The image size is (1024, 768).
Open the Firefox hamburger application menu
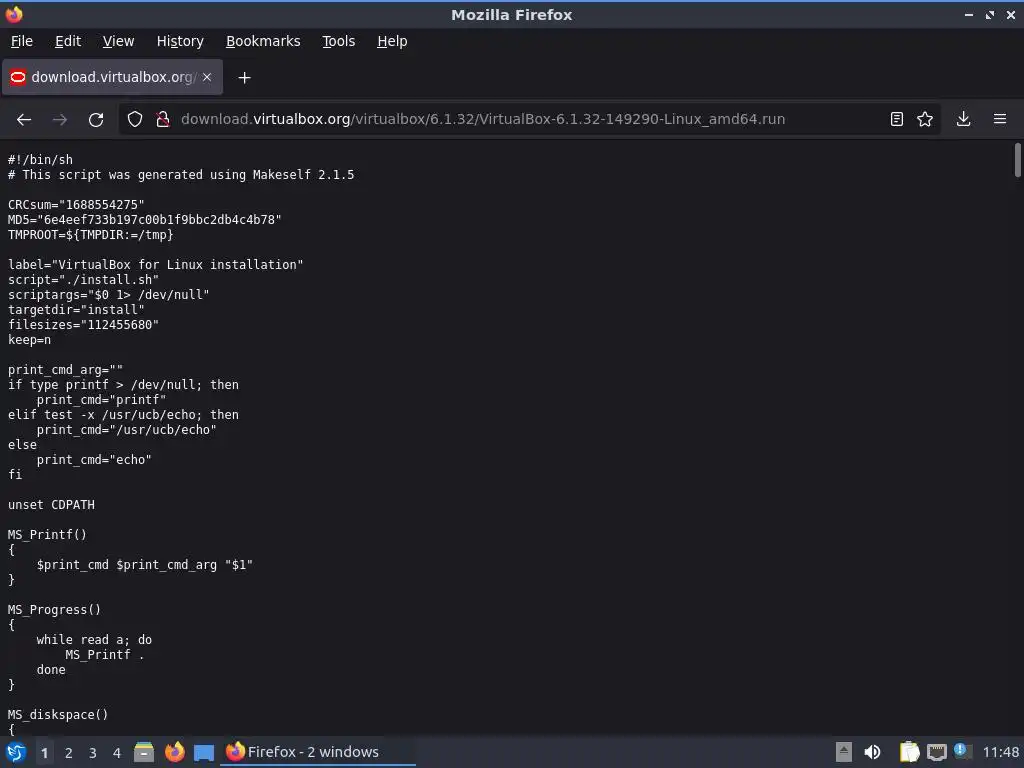[1000, 120]
